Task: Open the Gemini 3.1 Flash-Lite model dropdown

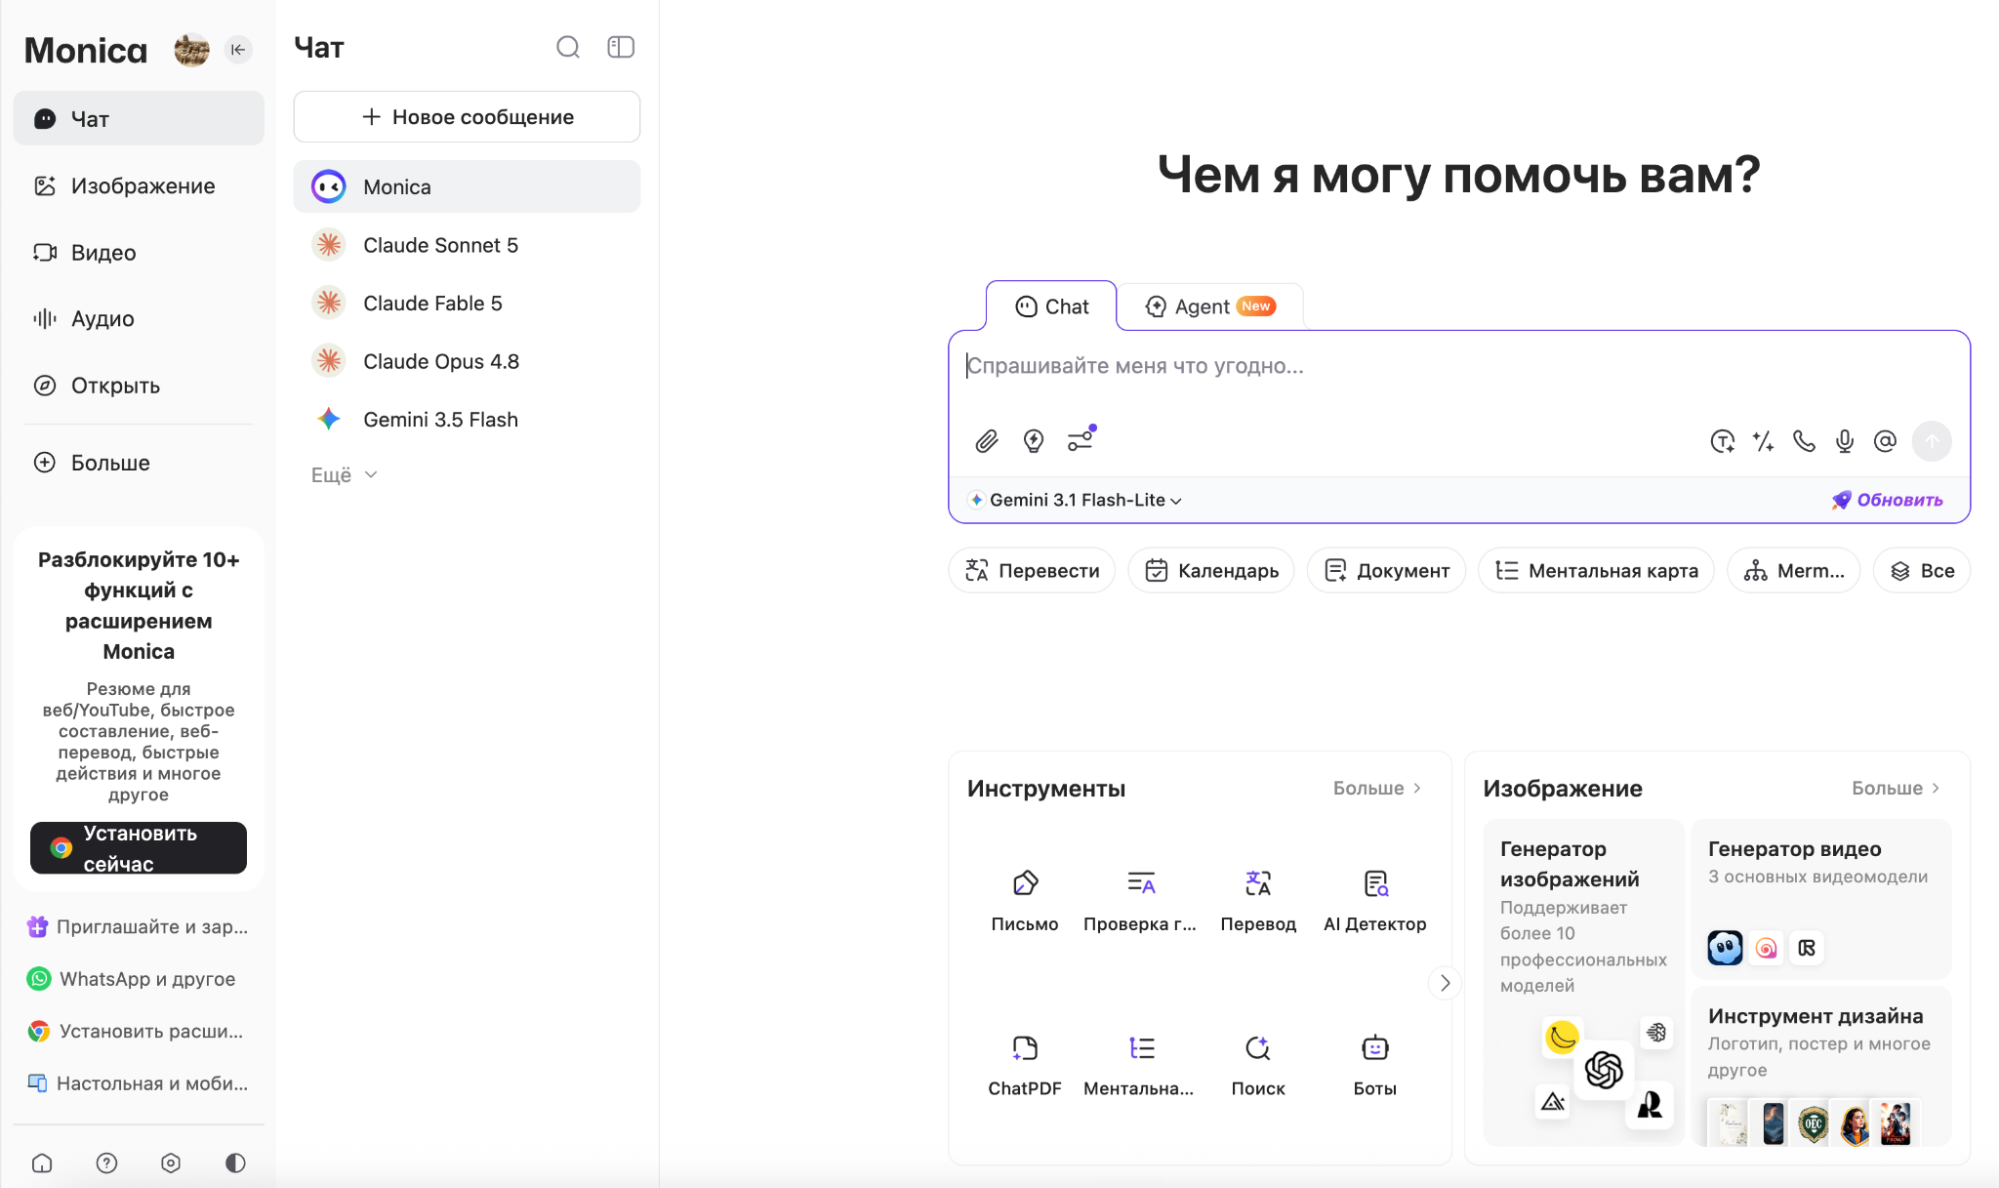Action: click(x=1076, y=500)
